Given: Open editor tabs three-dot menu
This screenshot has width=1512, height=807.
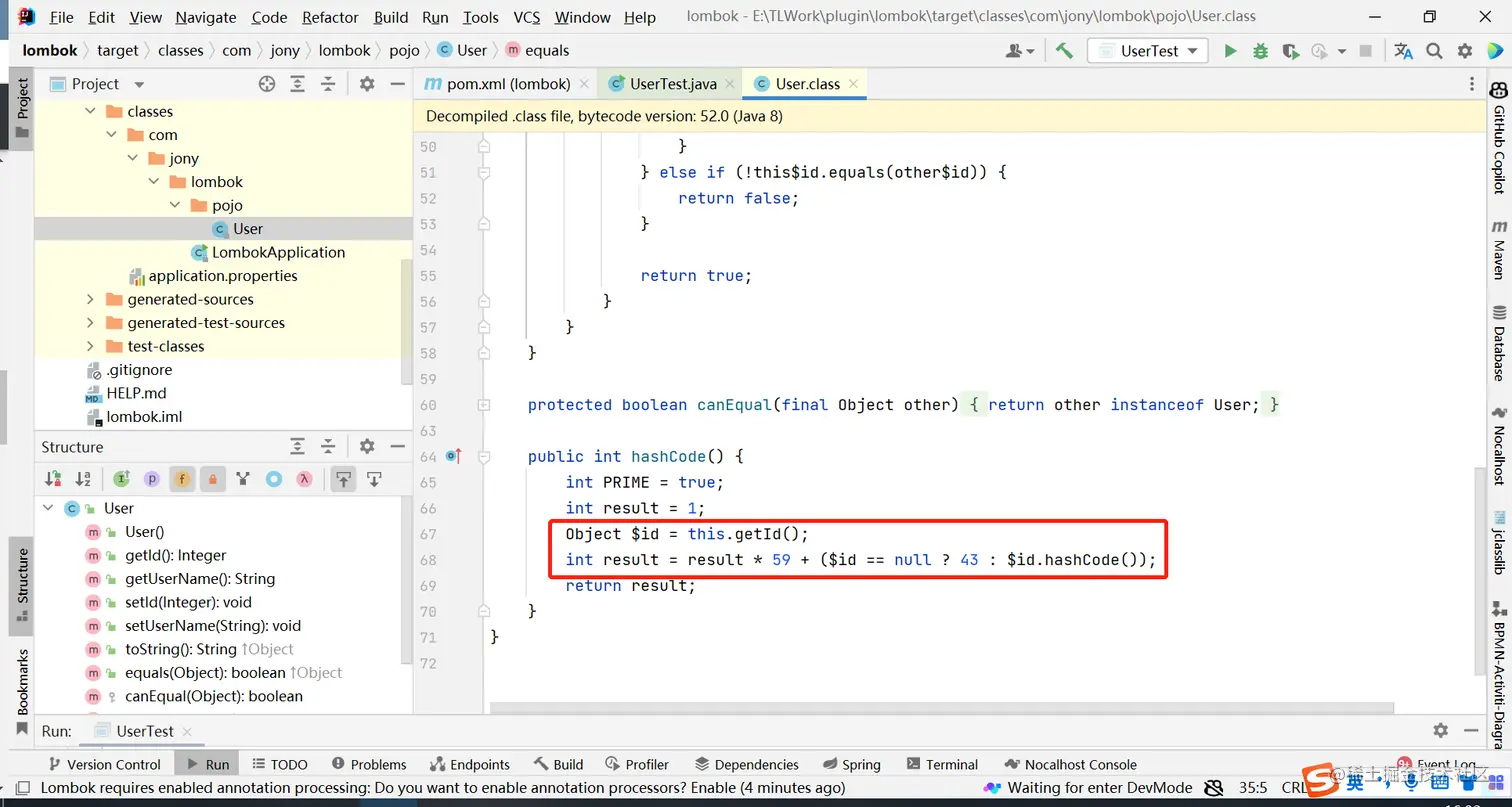Looking at the screenshot, I should point(1472,84).
